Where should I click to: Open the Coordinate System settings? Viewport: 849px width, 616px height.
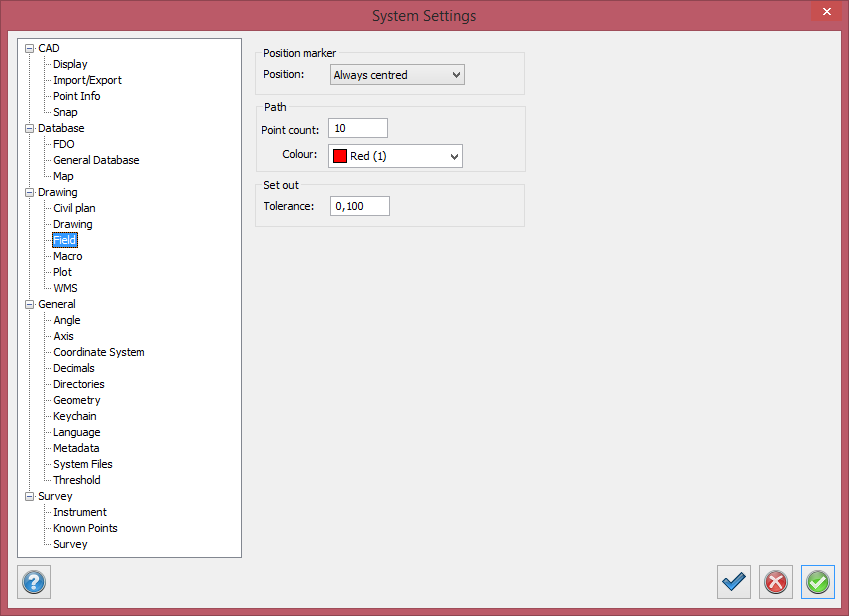point(98,352)
